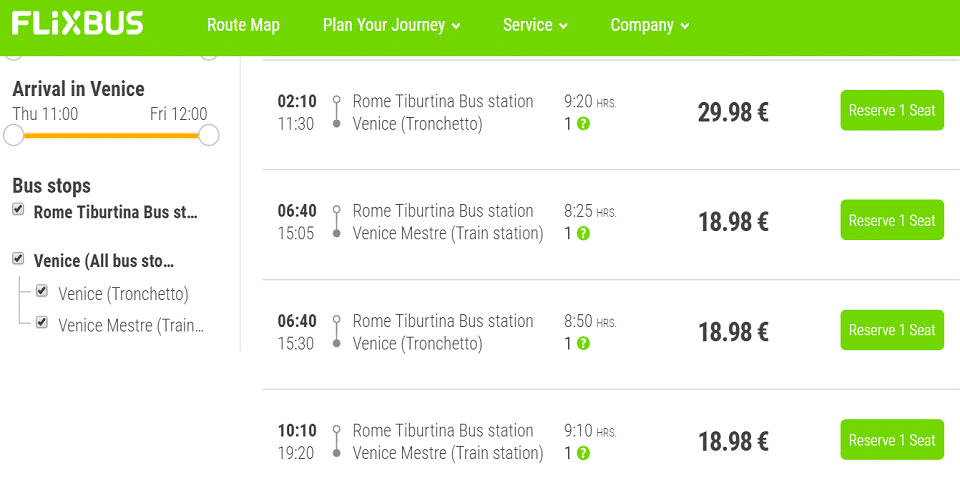The height and width of the screenshot is (480, 960).
Task: Expand the Company menu
Action: [x=650, y=25]
